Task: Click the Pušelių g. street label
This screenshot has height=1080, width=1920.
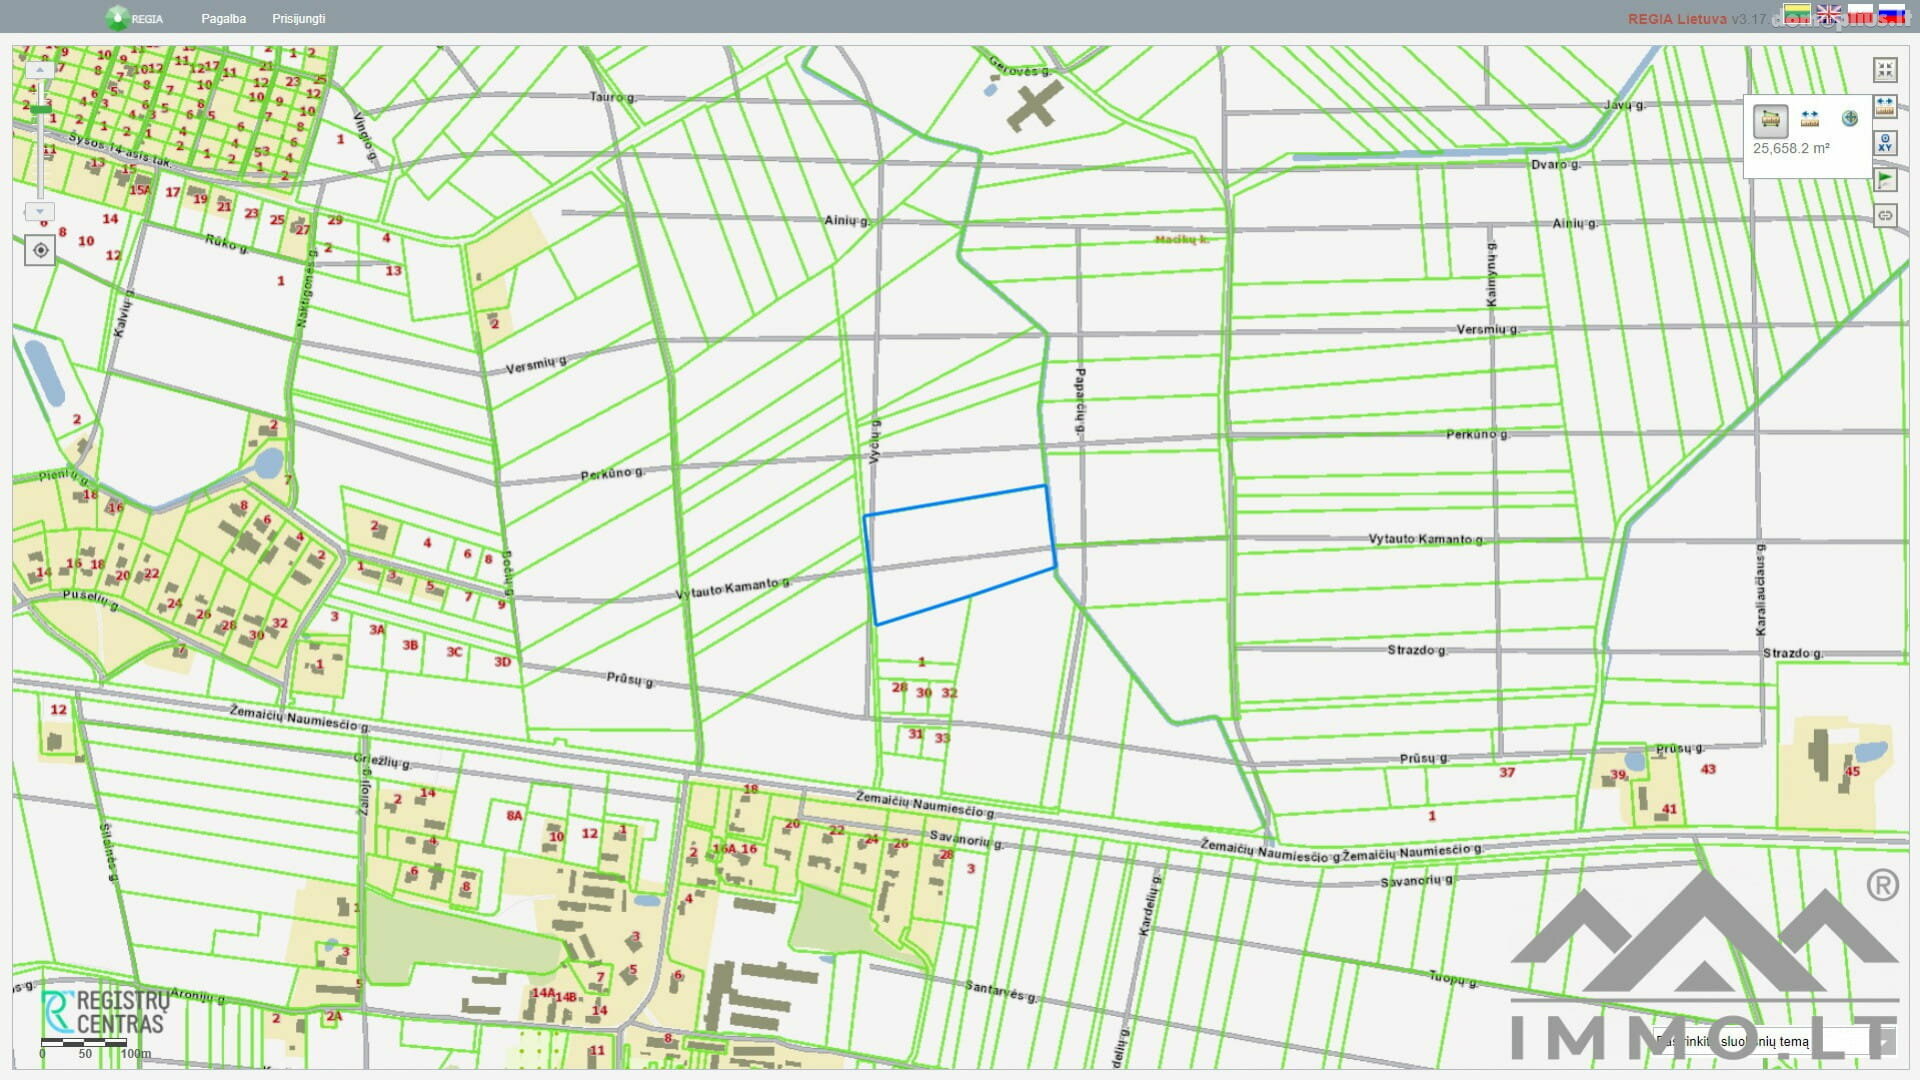Action: pyautogui.click(x=91, y=600)
